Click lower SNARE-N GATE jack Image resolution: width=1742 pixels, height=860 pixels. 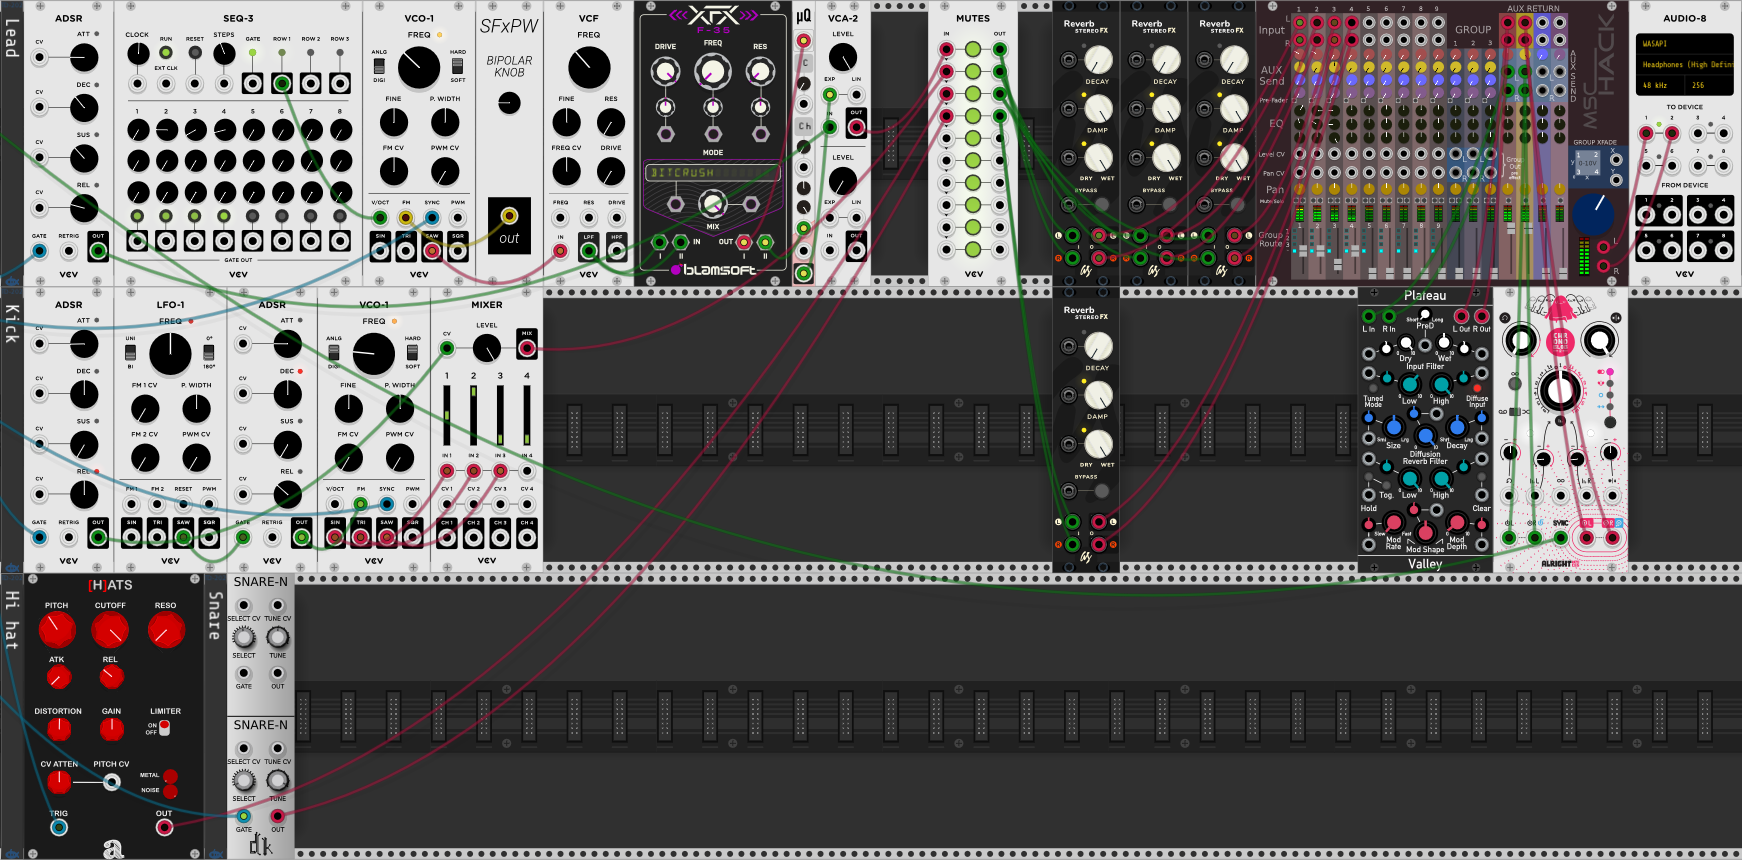(x=244, y=816)
